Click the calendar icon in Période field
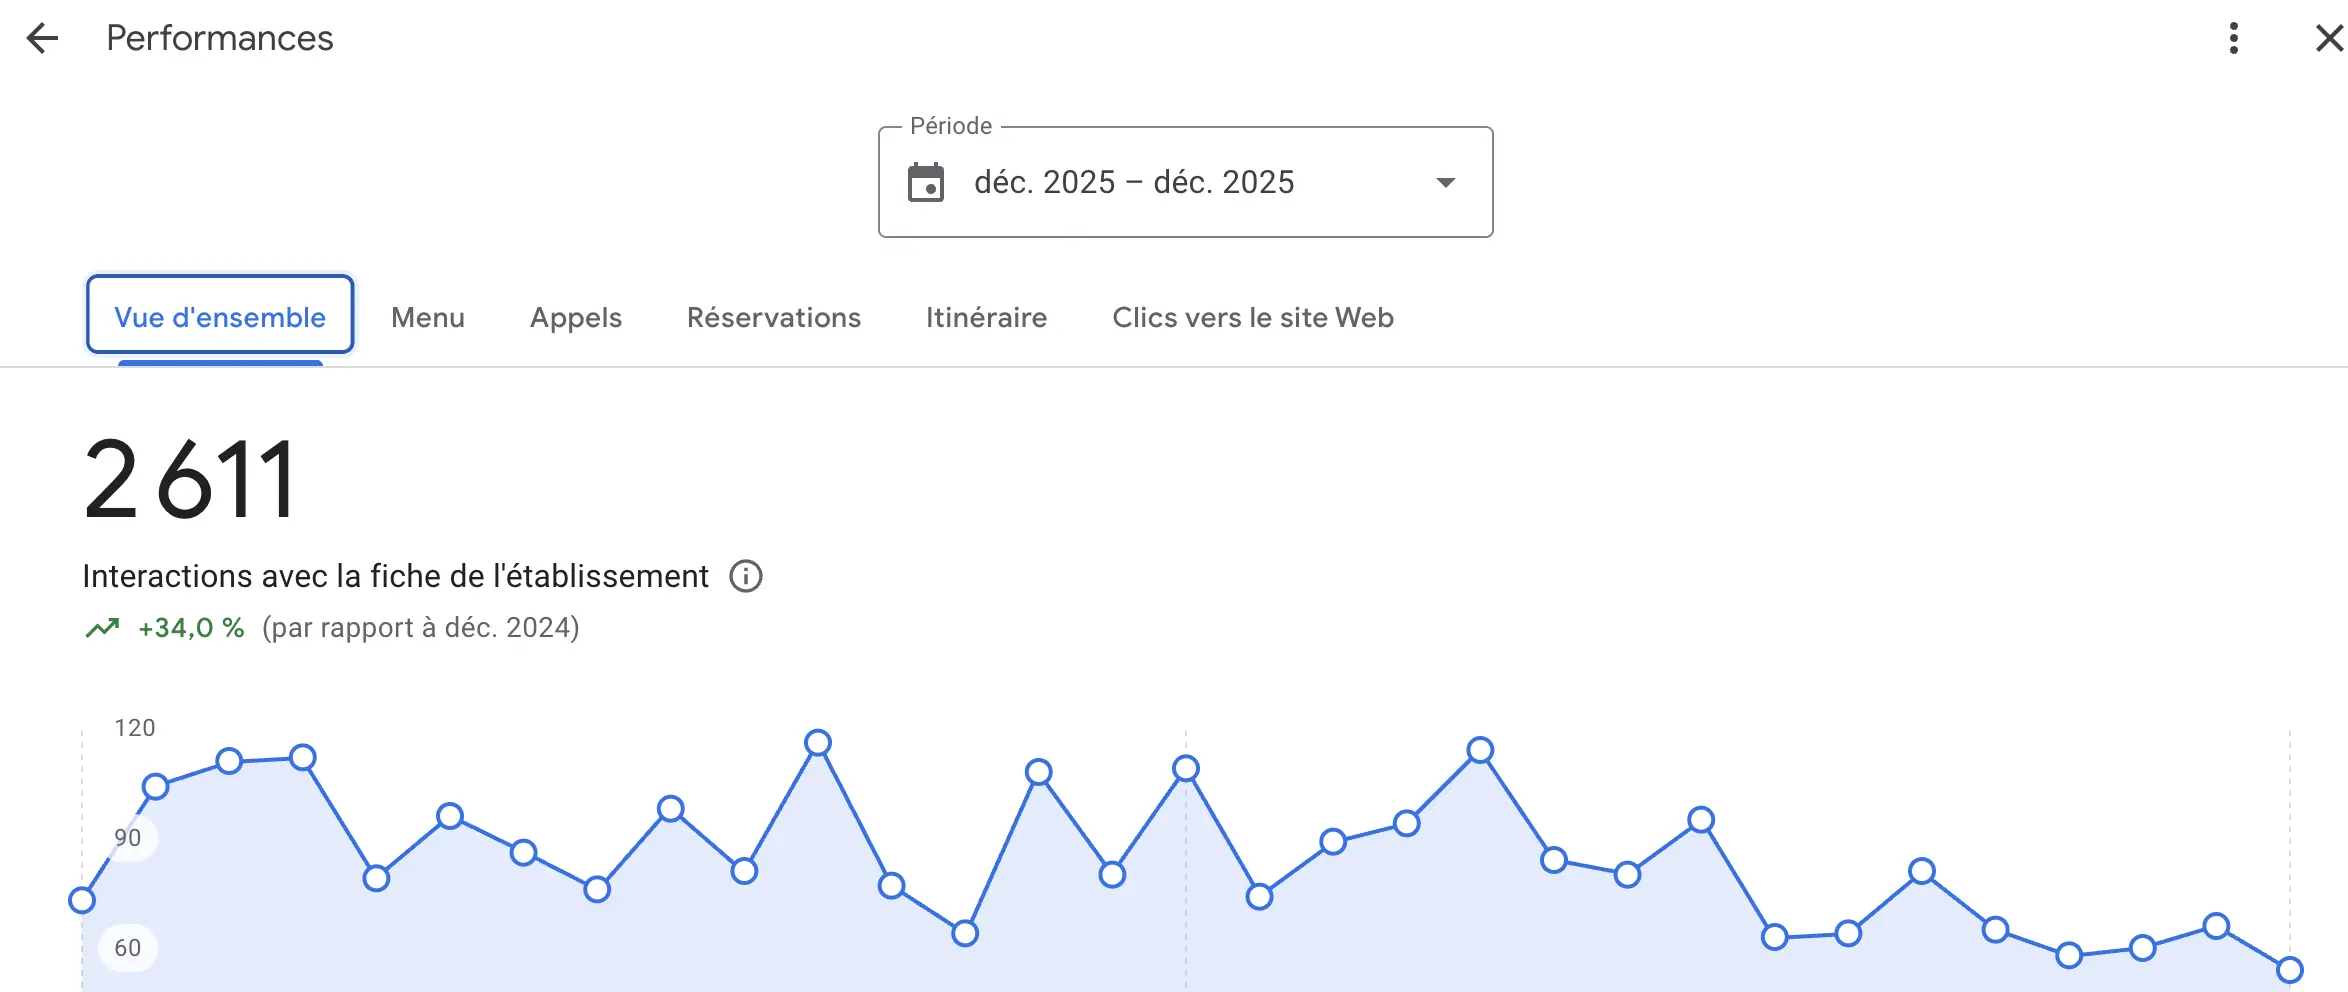 [925, 183]
